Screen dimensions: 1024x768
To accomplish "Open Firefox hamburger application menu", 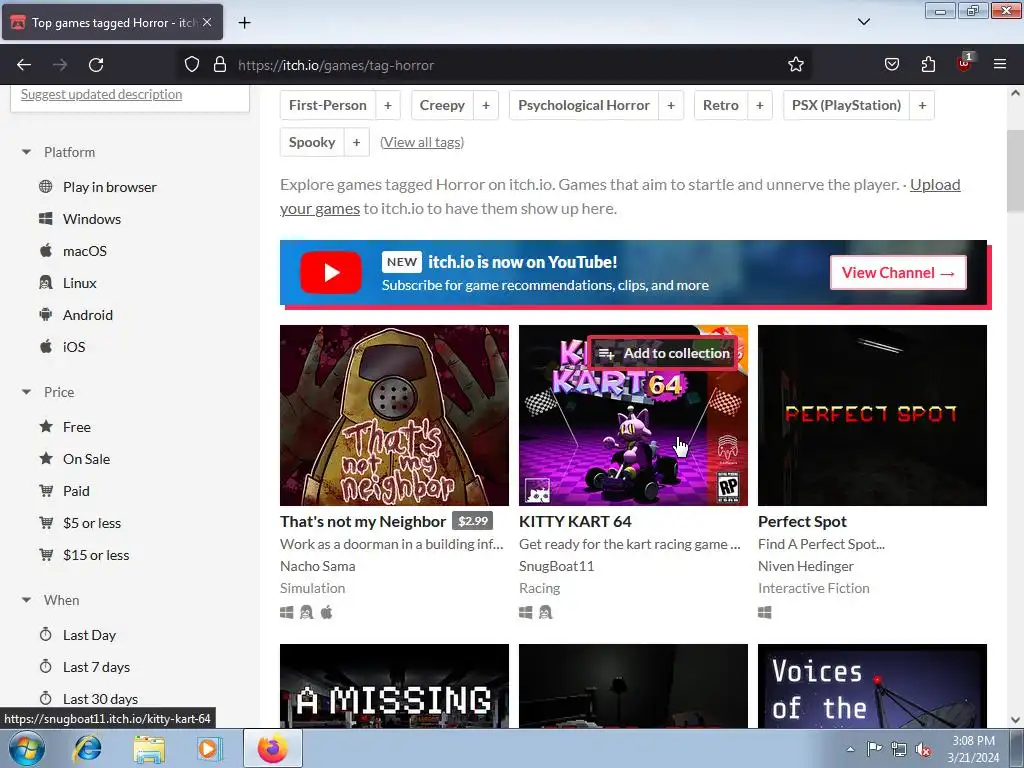I will [1000, 64].
